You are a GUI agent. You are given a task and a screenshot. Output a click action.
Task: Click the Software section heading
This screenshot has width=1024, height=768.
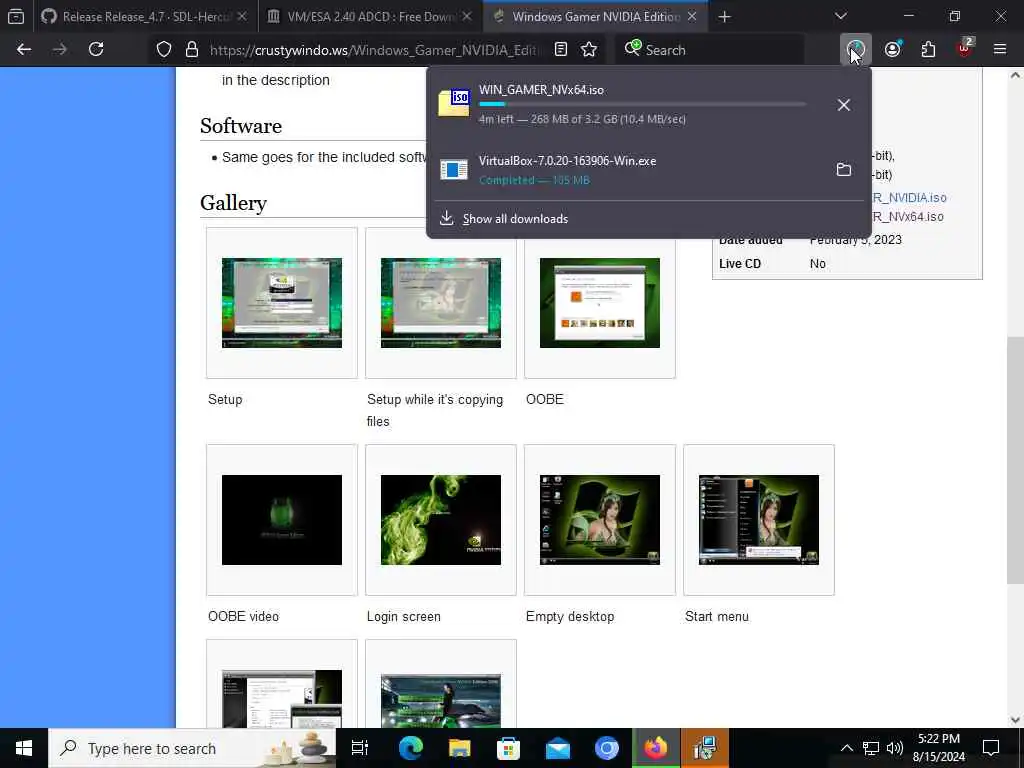241,125
